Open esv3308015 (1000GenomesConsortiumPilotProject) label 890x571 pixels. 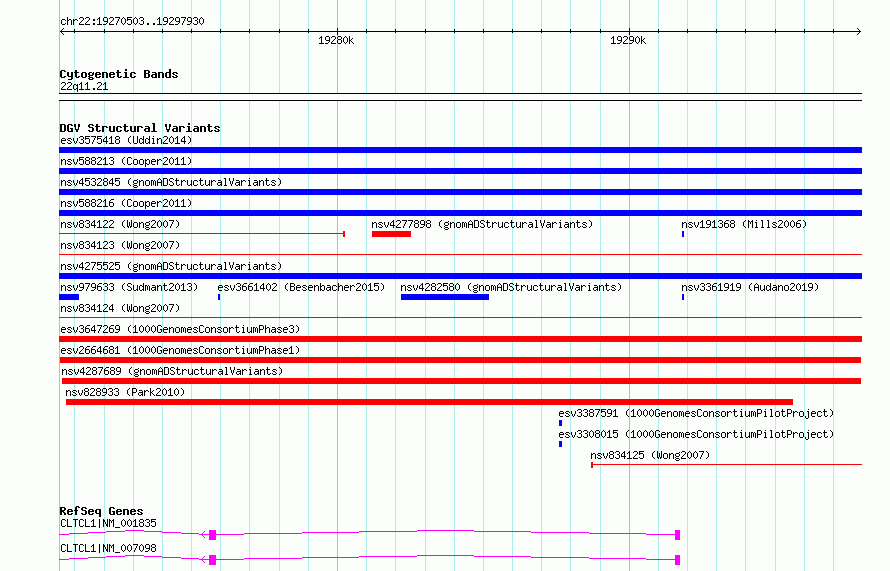pyautogui.click(x=696, y=434)
